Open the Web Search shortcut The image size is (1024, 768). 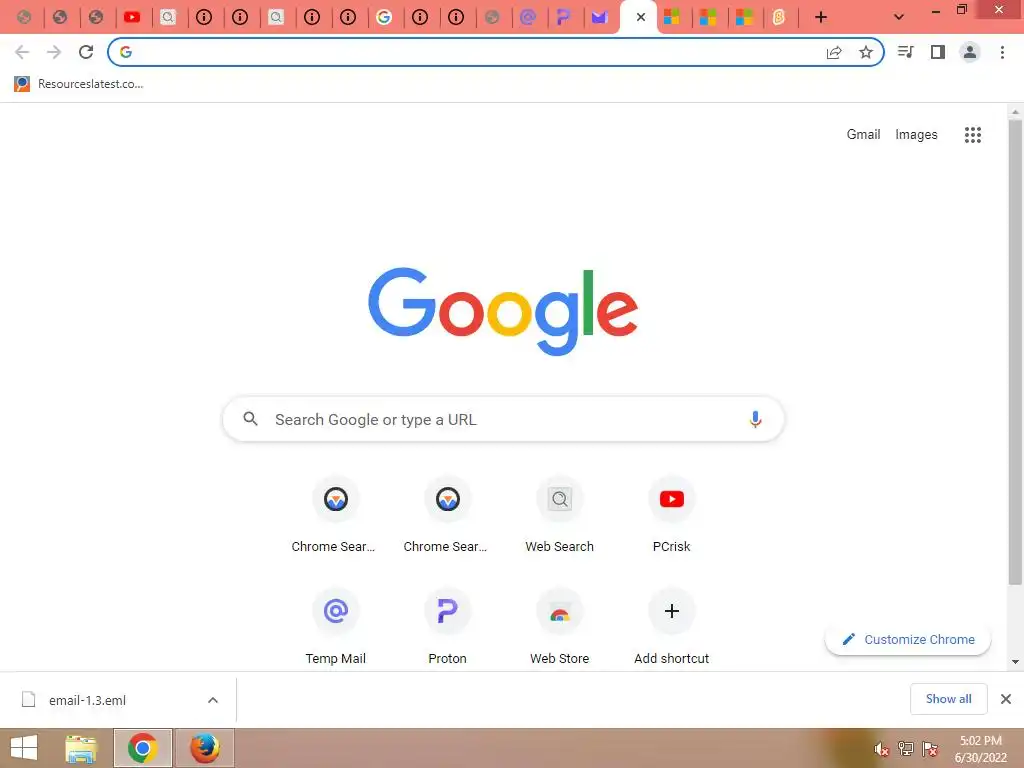tap(560, 516)
